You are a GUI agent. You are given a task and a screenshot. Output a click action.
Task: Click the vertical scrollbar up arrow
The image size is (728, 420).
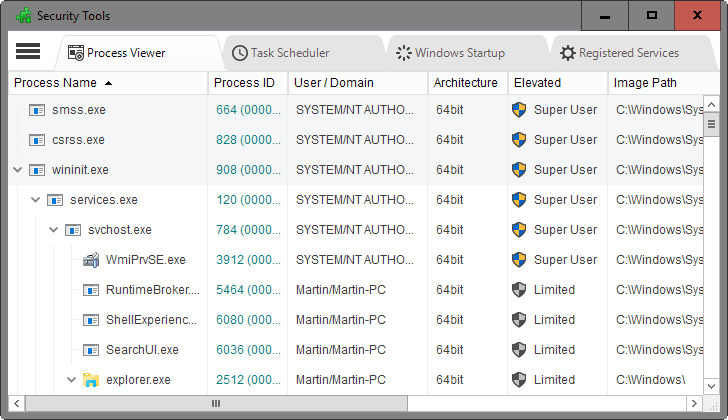711,104
